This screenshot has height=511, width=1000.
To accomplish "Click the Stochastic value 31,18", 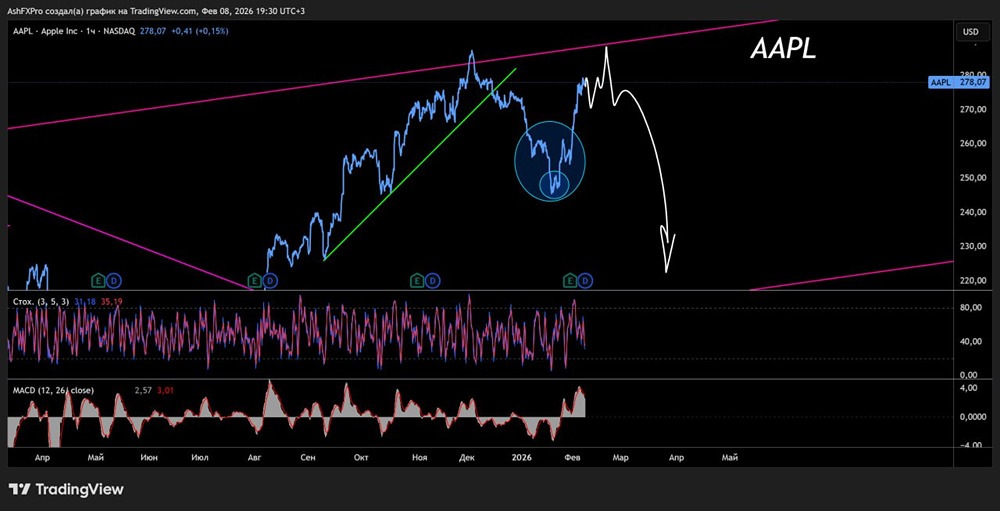I will [x=84, y=300].
